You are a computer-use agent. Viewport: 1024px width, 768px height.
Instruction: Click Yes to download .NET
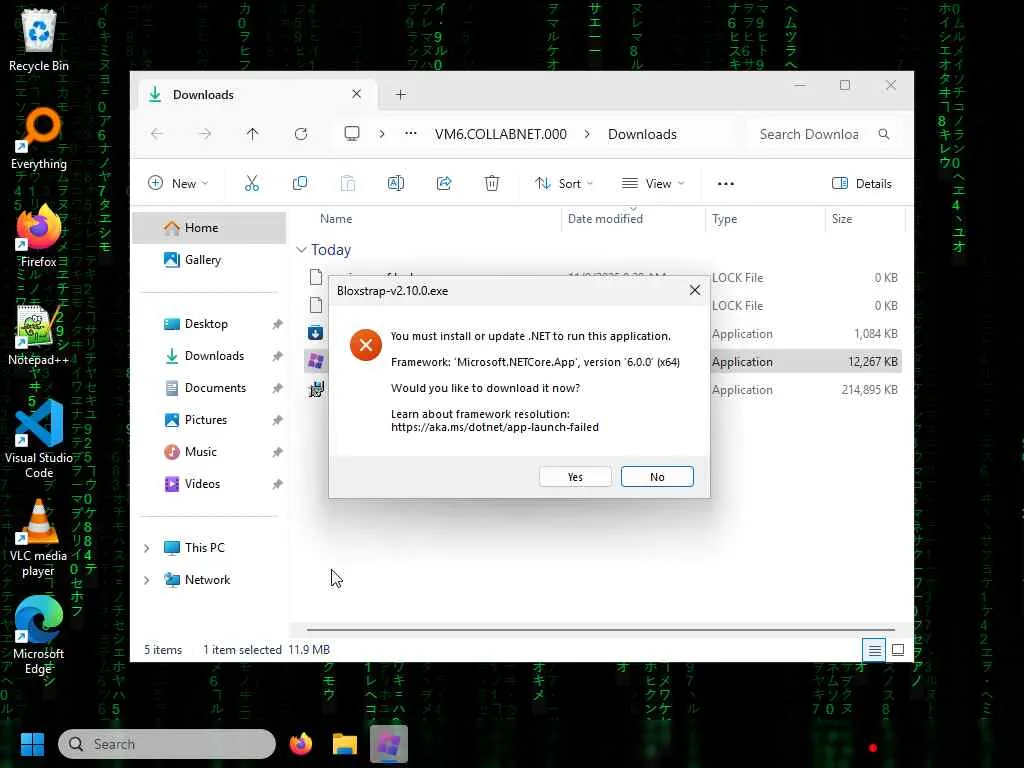point(575,477)
